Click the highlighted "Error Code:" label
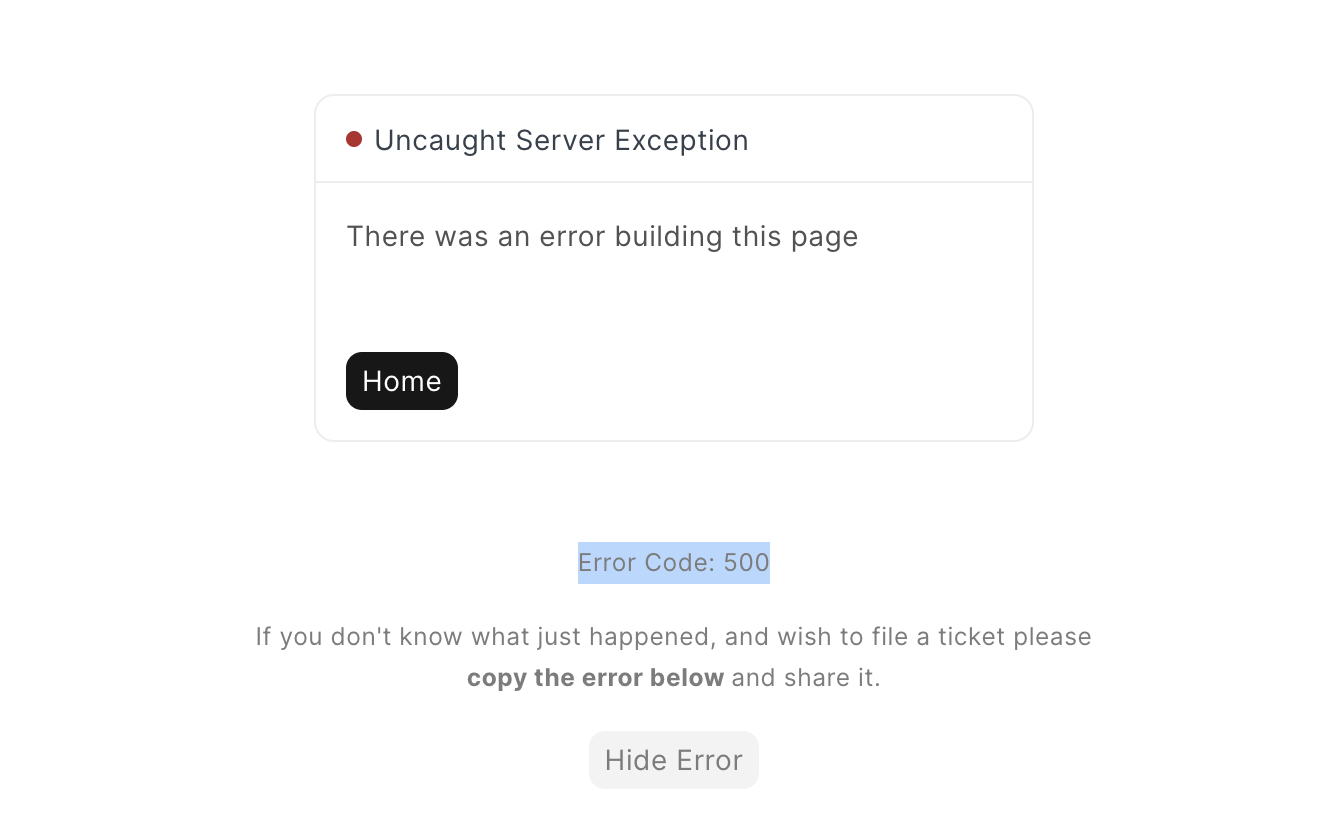 pyautogui.click(x=646, y=563)
